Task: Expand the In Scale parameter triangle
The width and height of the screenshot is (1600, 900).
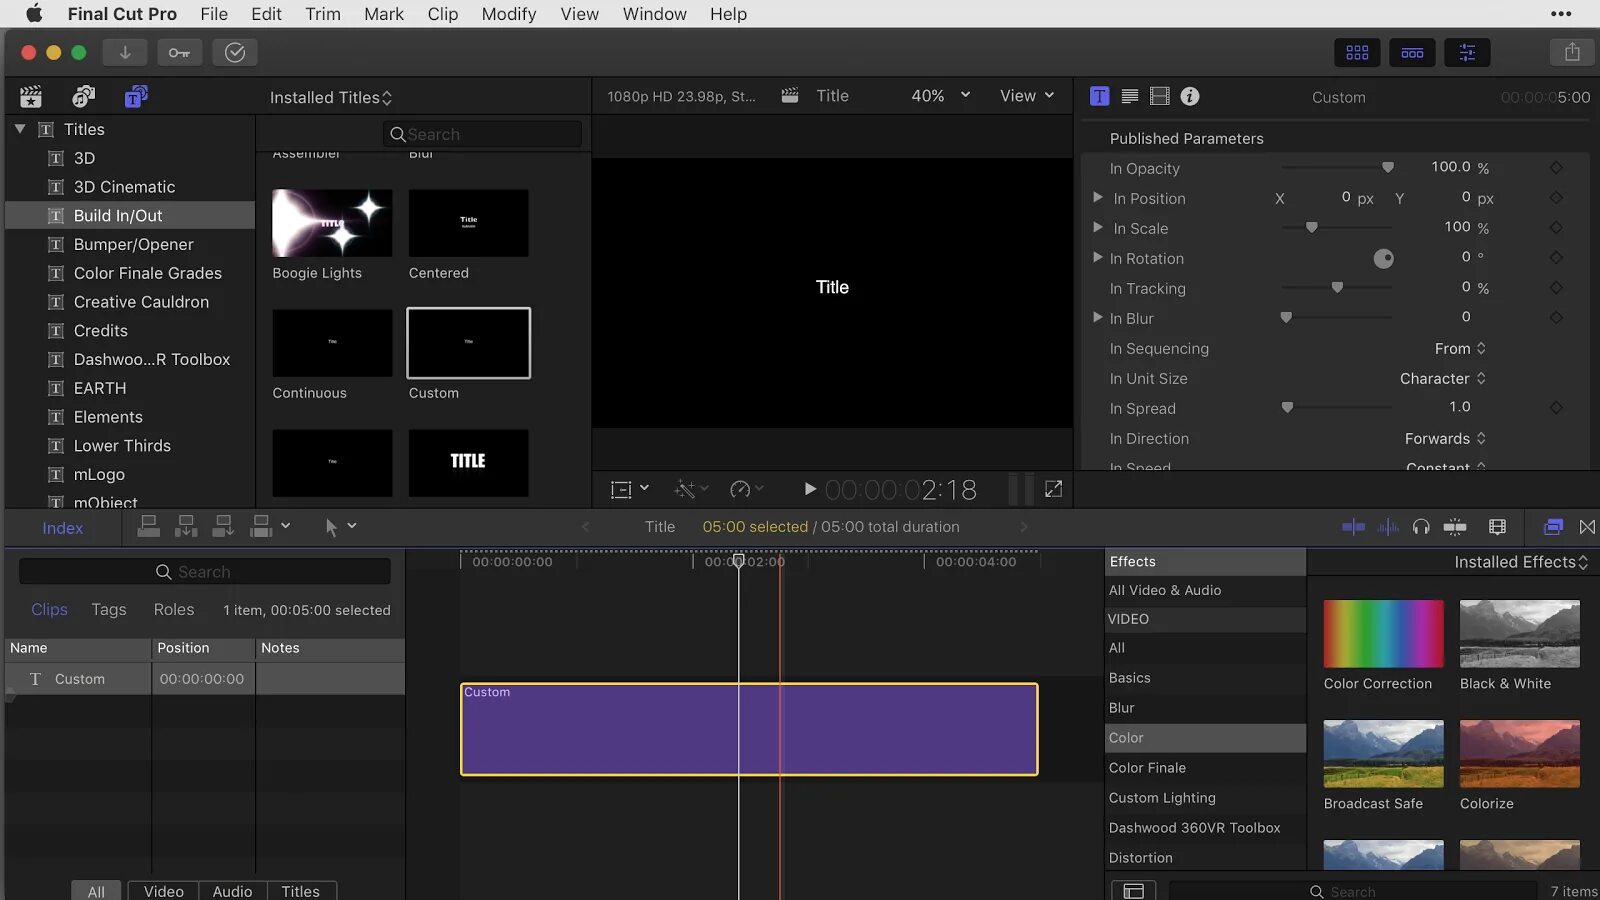Action: click(x=1098, y=227)
